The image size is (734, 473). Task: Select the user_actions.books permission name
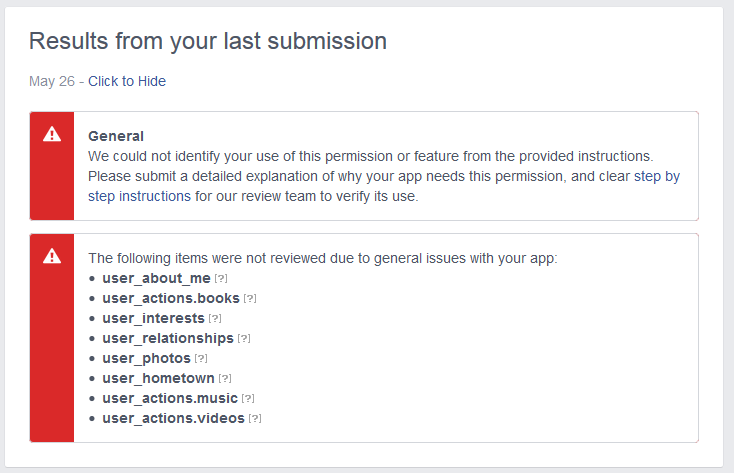coord(171,298)
